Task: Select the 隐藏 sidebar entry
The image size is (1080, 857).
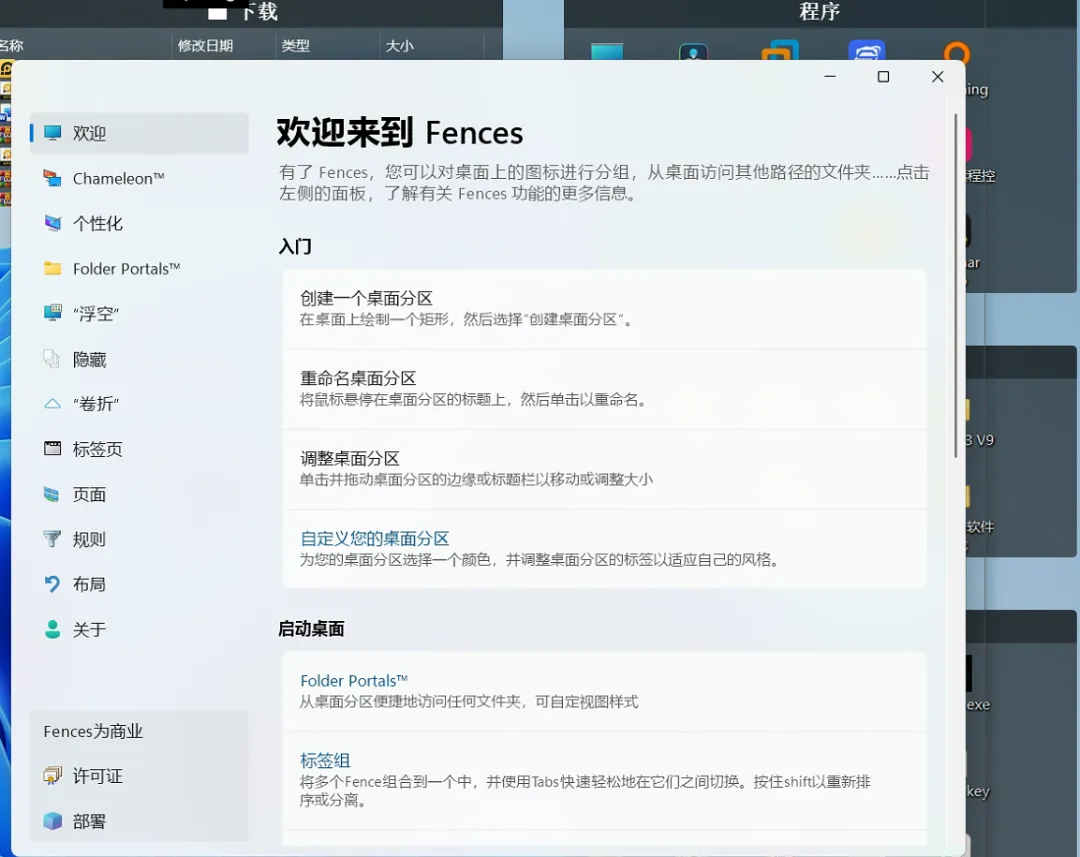Action: tap(89, 359)
